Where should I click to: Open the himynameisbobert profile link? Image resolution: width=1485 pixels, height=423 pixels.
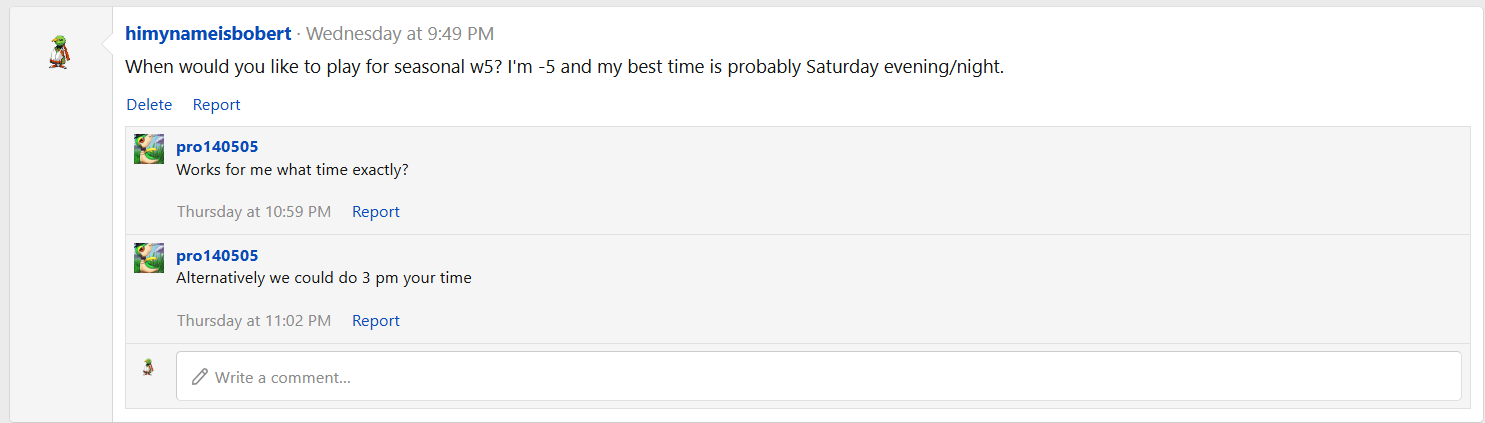[x=208, y=33]
